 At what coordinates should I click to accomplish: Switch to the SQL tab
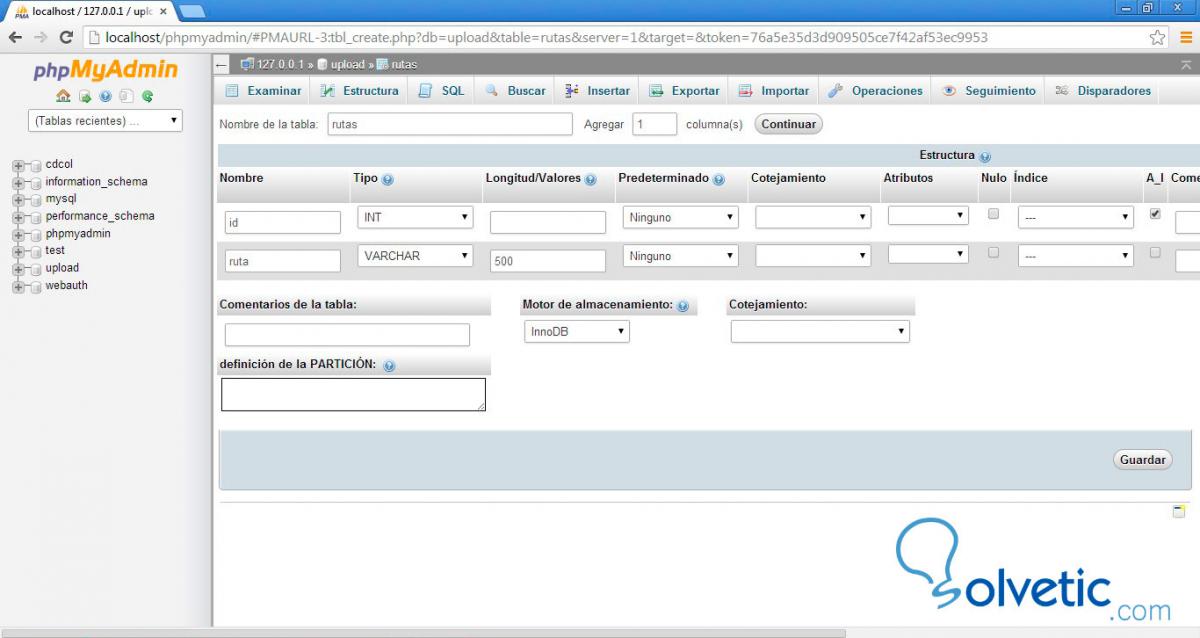(442, 91)
